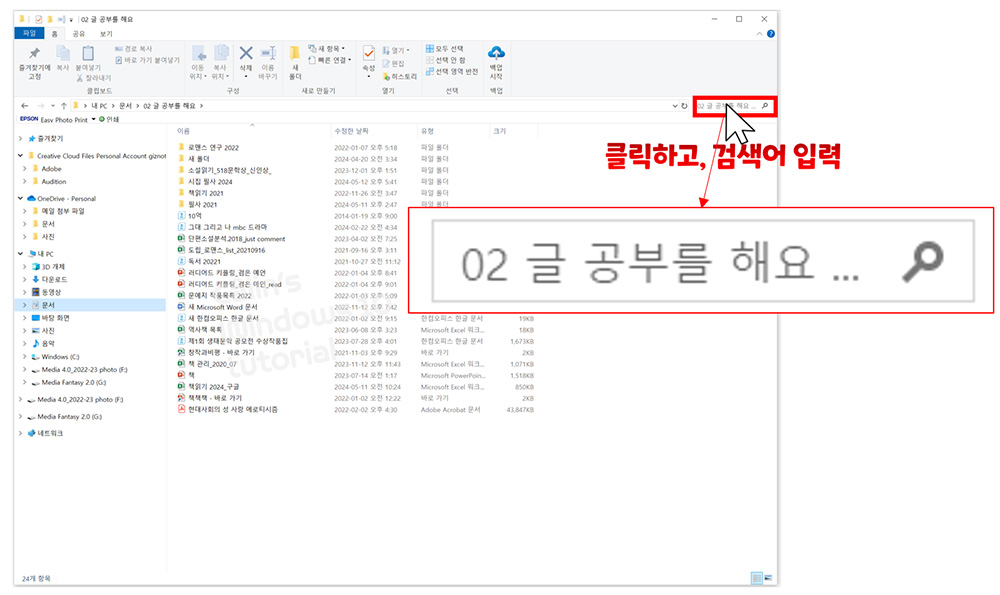
Task: Click the back arrow navigation button
Action: [x=24, y=106]
